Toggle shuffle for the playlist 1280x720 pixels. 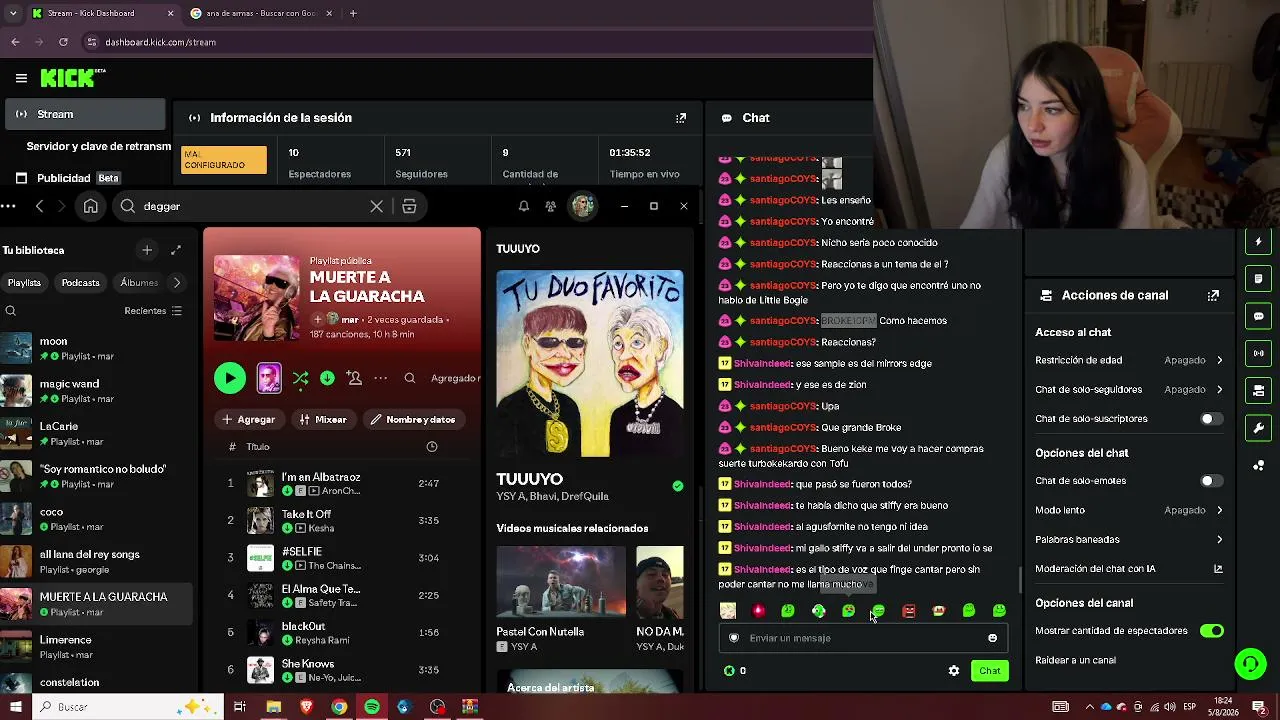(300, 378)
